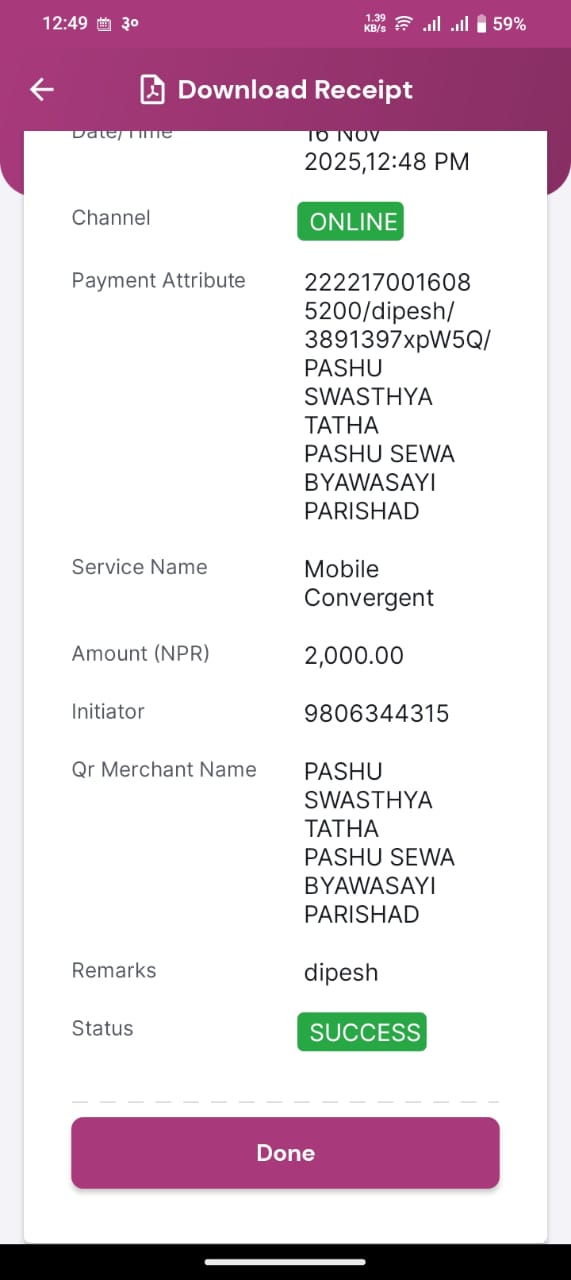Tap the Wi-Fi icon in status bar
The height and width of the screenshot is (1280, 571).
tap(404, 23)
